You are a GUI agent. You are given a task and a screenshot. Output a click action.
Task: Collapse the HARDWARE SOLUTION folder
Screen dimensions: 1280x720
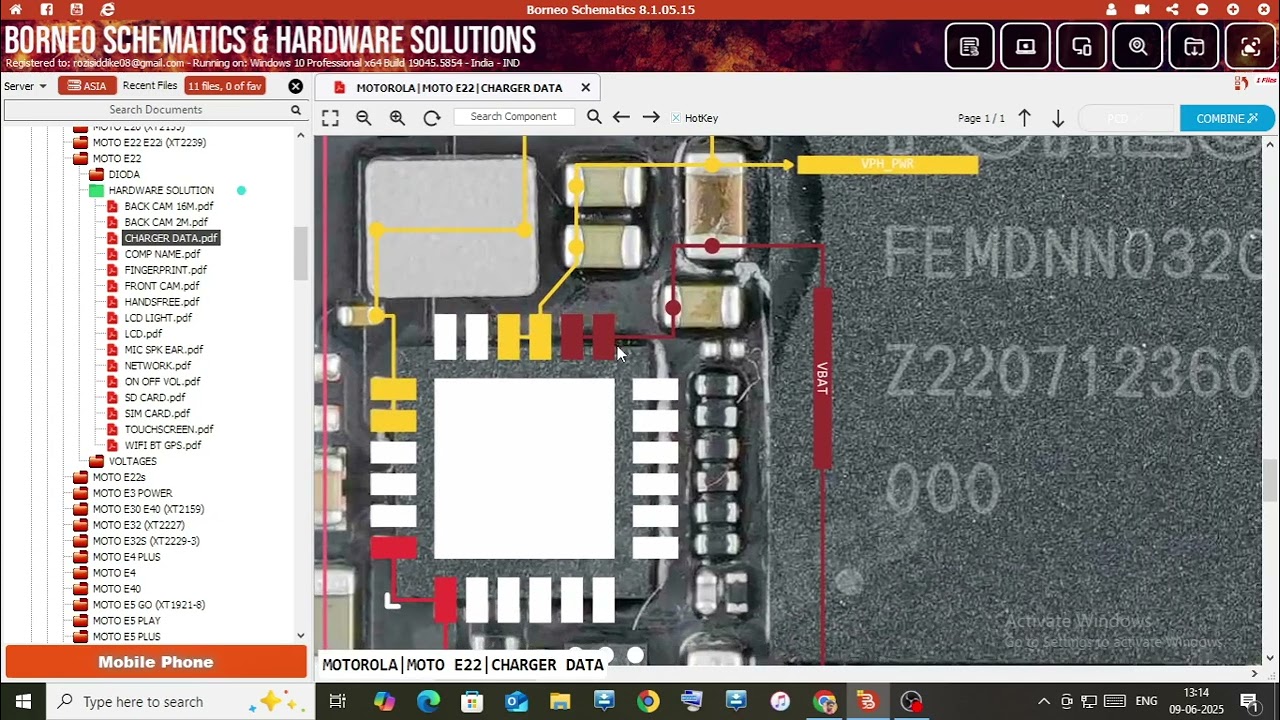pyautogui.click(x=161, y=191)
